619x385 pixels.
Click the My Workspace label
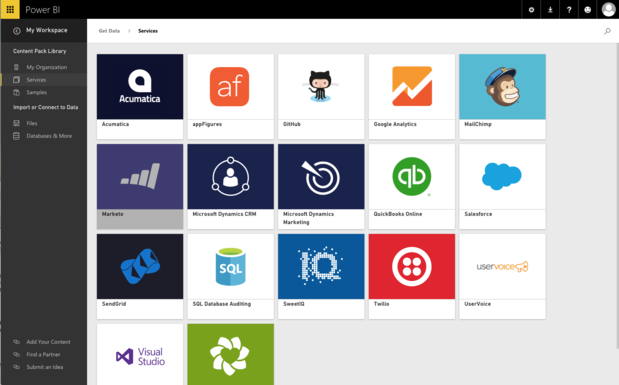47,30
